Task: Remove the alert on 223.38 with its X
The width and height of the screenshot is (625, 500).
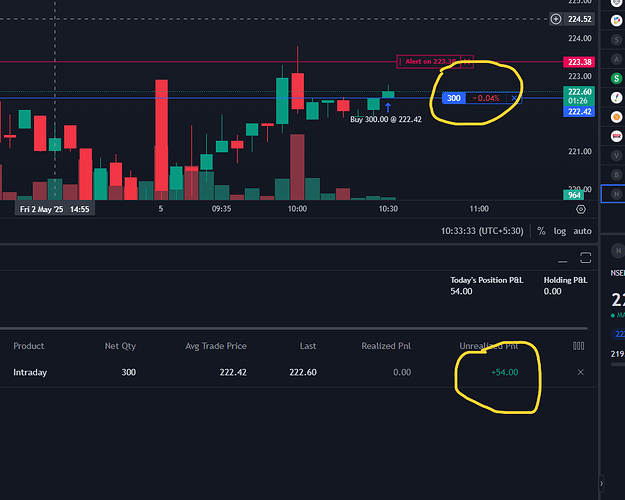Action: (x=467, y=61)
